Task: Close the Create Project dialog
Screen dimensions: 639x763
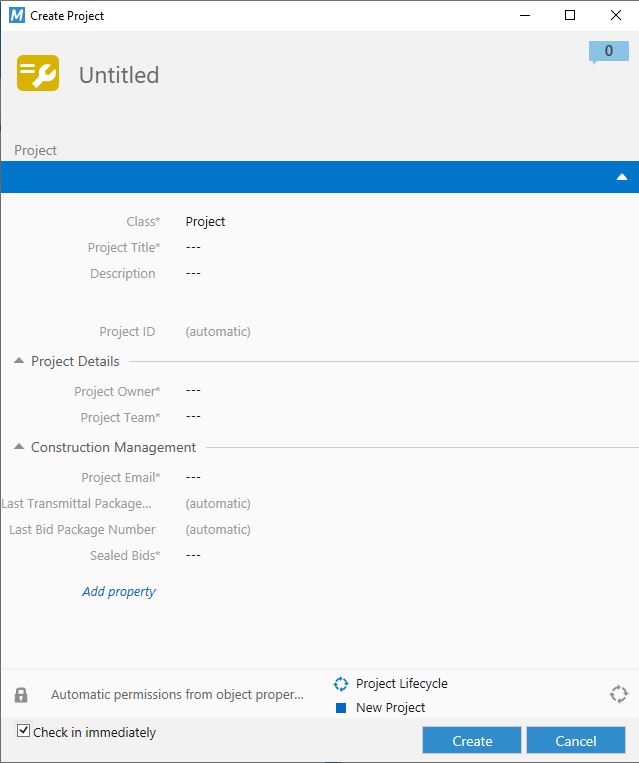Action: [x=616, y=16]
